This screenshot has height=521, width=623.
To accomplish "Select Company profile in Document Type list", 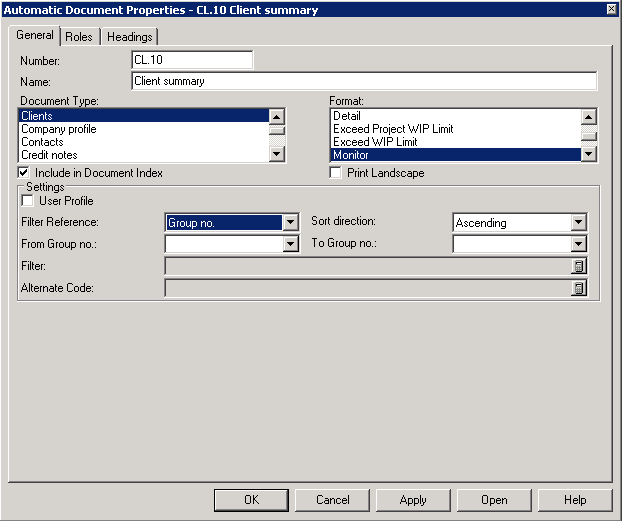I will 59,129.
